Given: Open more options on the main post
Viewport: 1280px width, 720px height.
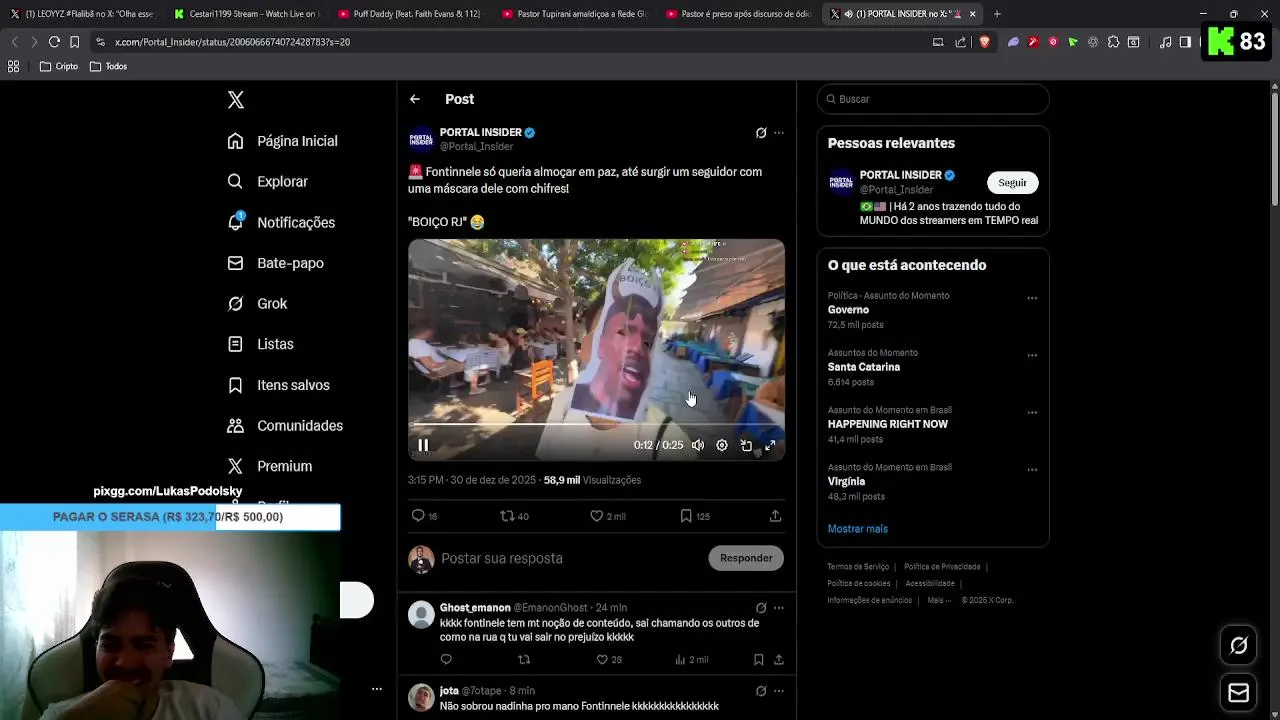Looking at the screenshot, I should [x=779, y=133].
